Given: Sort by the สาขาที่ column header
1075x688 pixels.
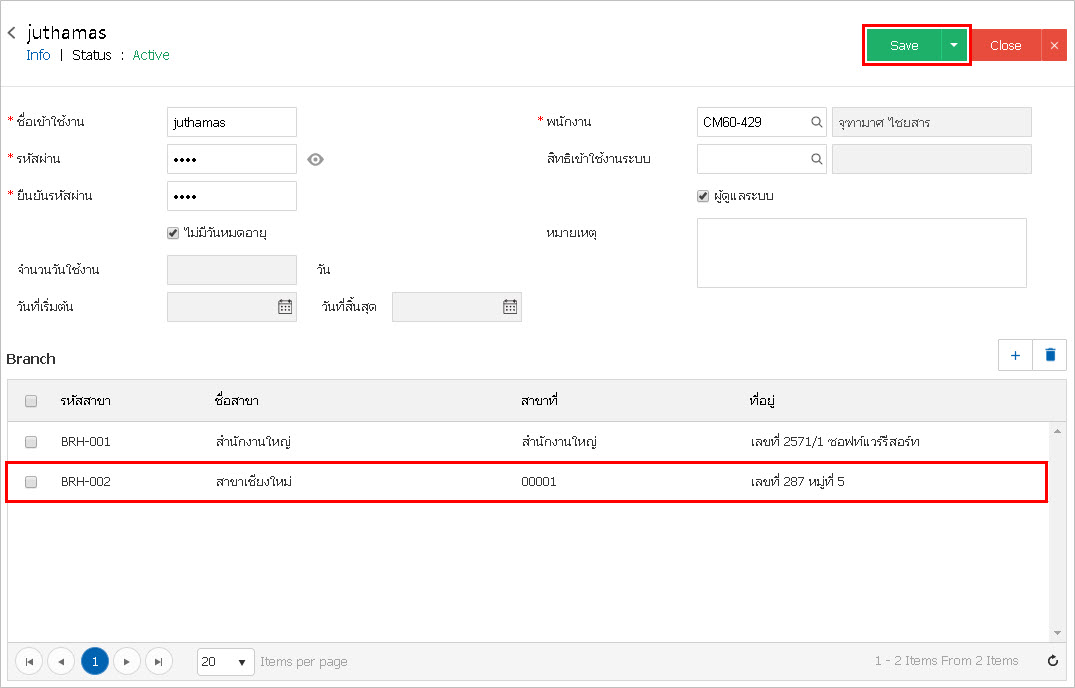Looking at the screenshot, I should [x=540, y=401].
